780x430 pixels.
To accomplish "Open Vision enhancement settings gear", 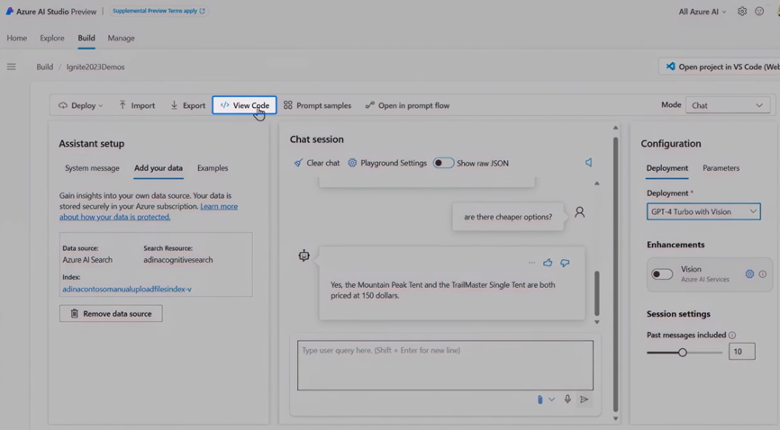I will pos(750,274).
